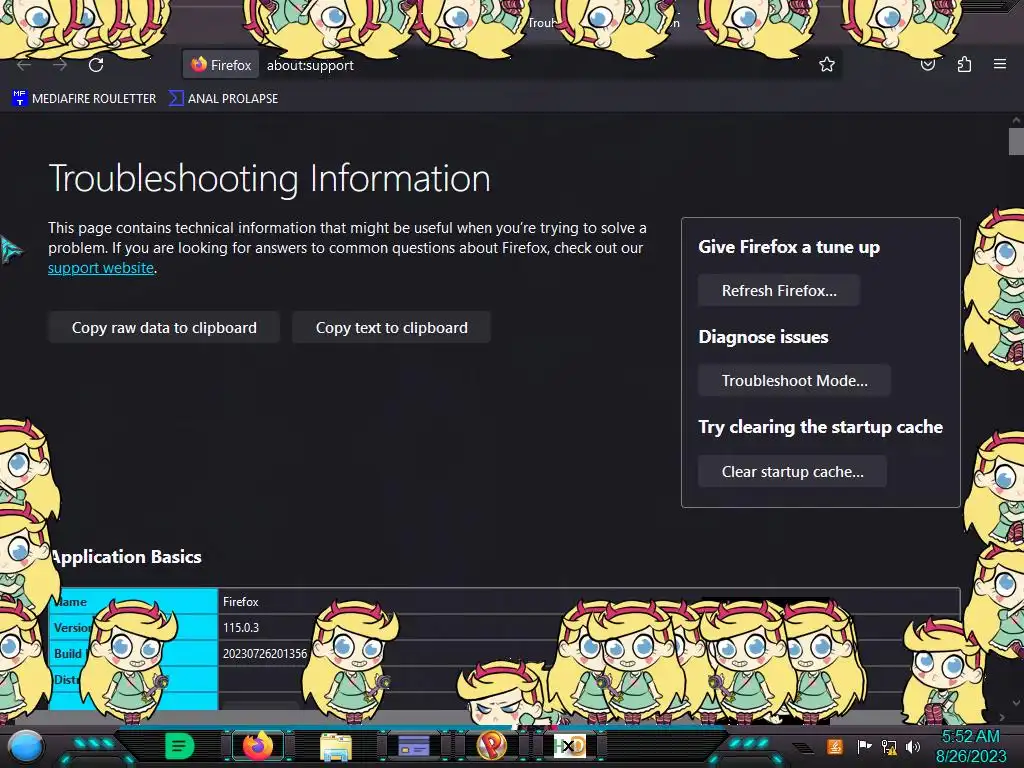
Task: Click the Troubleshoot Mode button
Action: tap(794, 381)
